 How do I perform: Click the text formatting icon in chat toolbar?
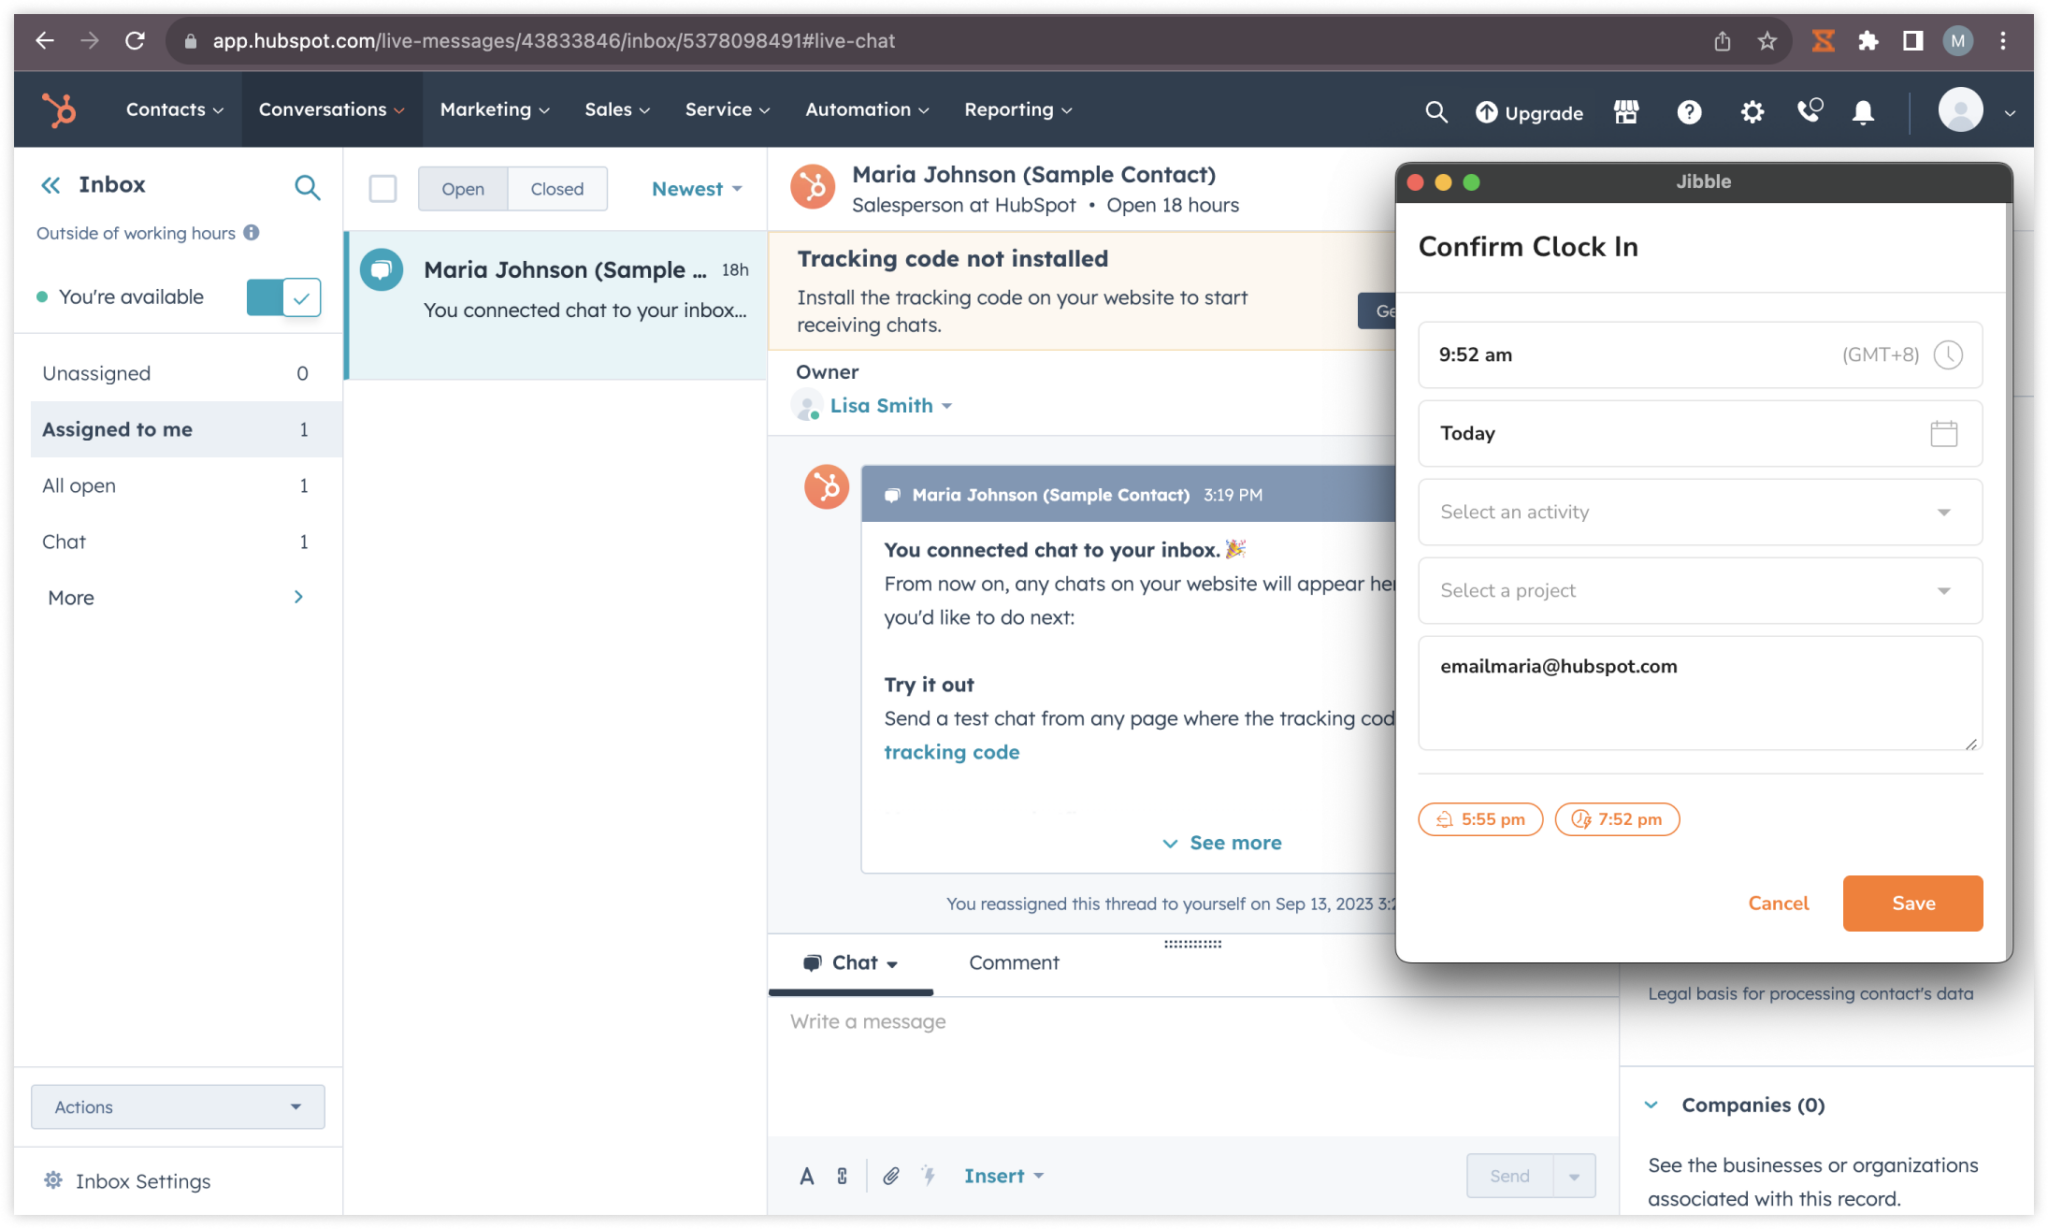tap(807, 1176)
